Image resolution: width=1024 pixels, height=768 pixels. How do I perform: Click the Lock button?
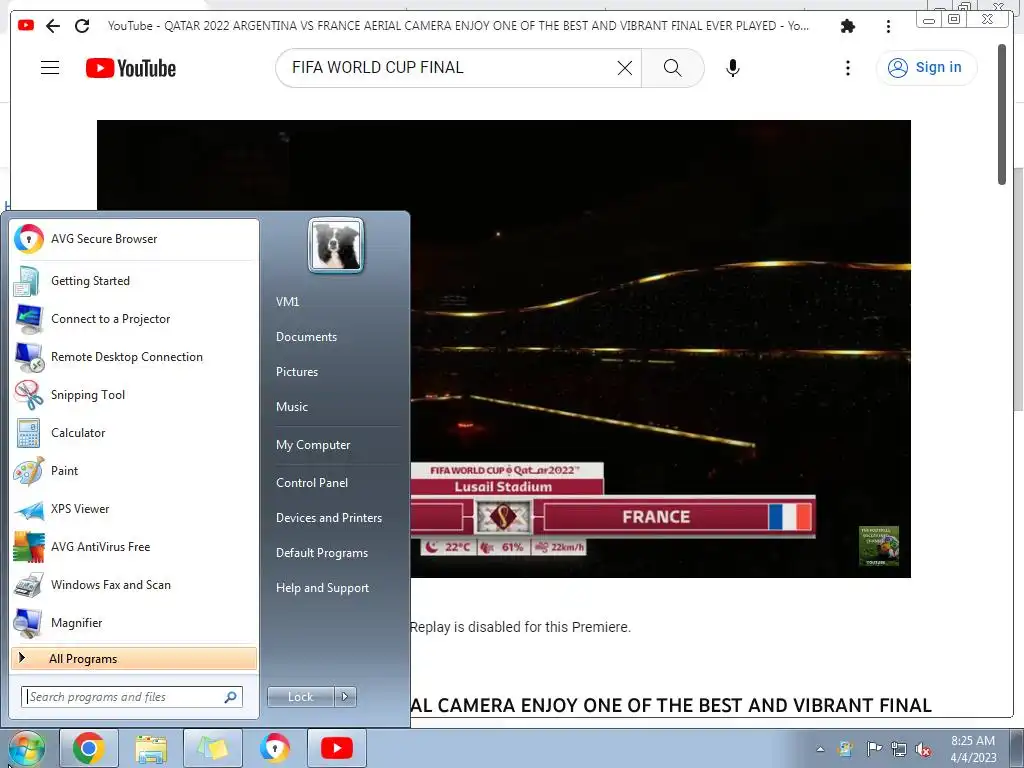tap(300, 697)
